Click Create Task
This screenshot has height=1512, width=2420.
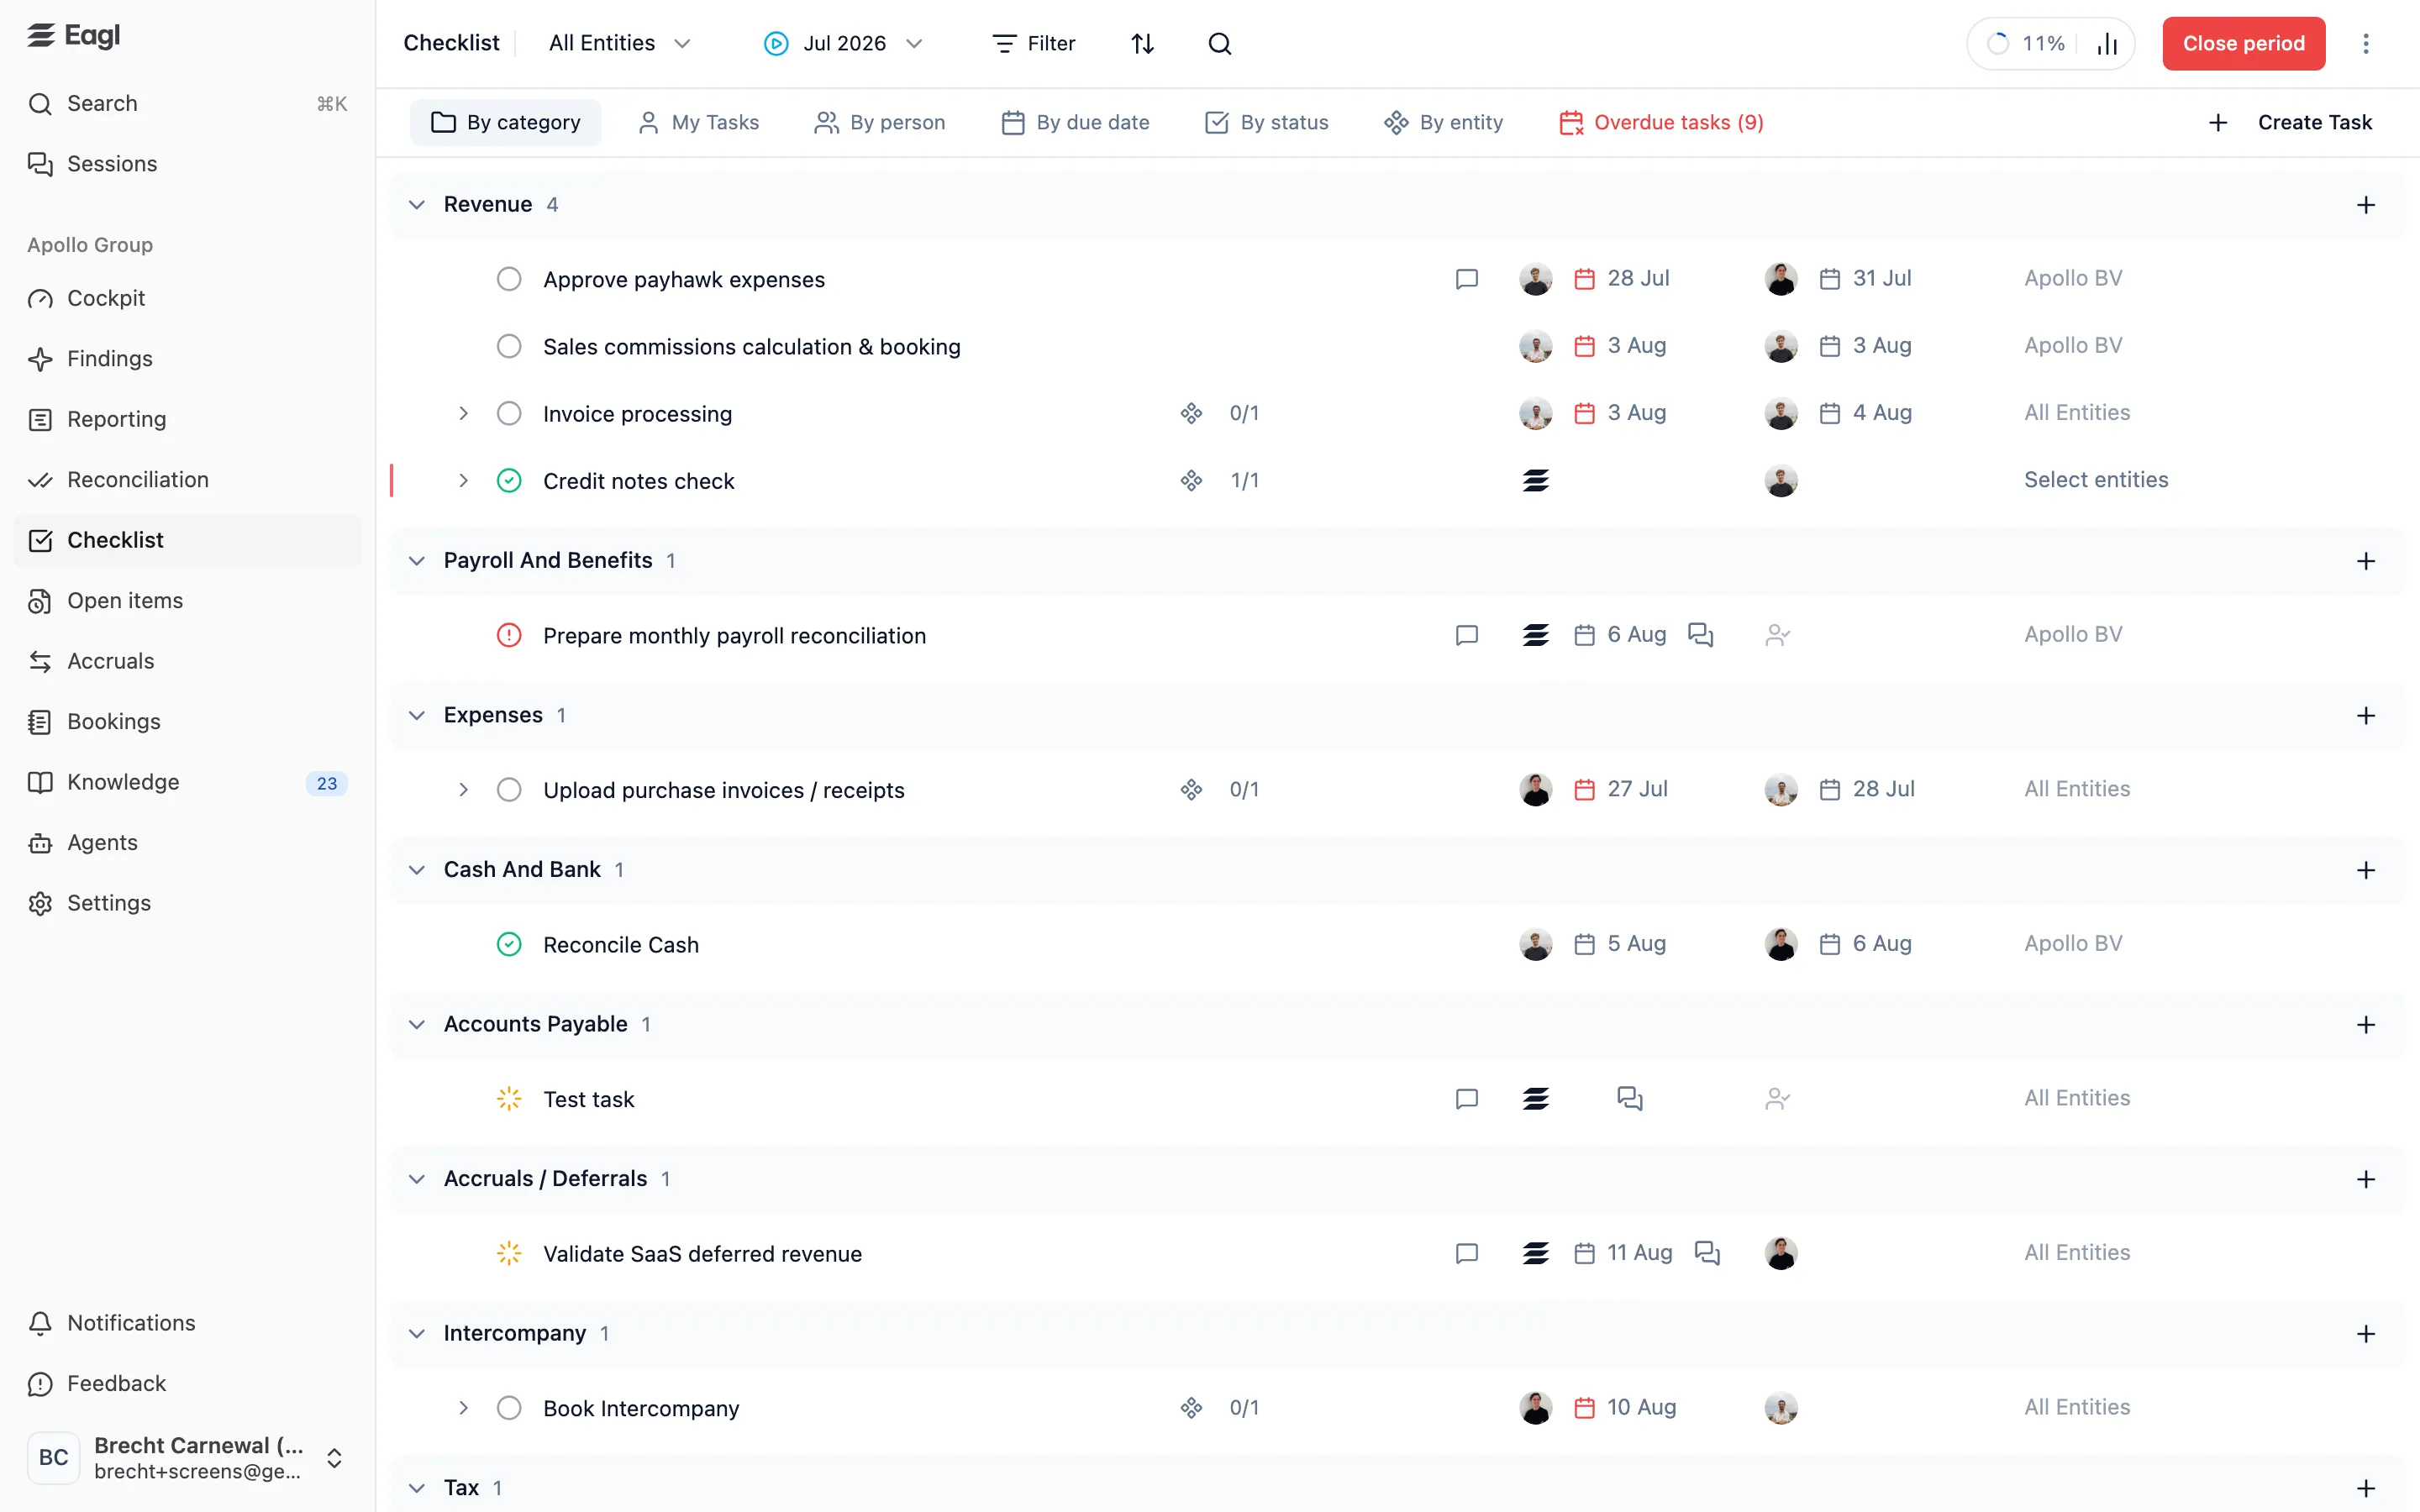point(2290,123)
